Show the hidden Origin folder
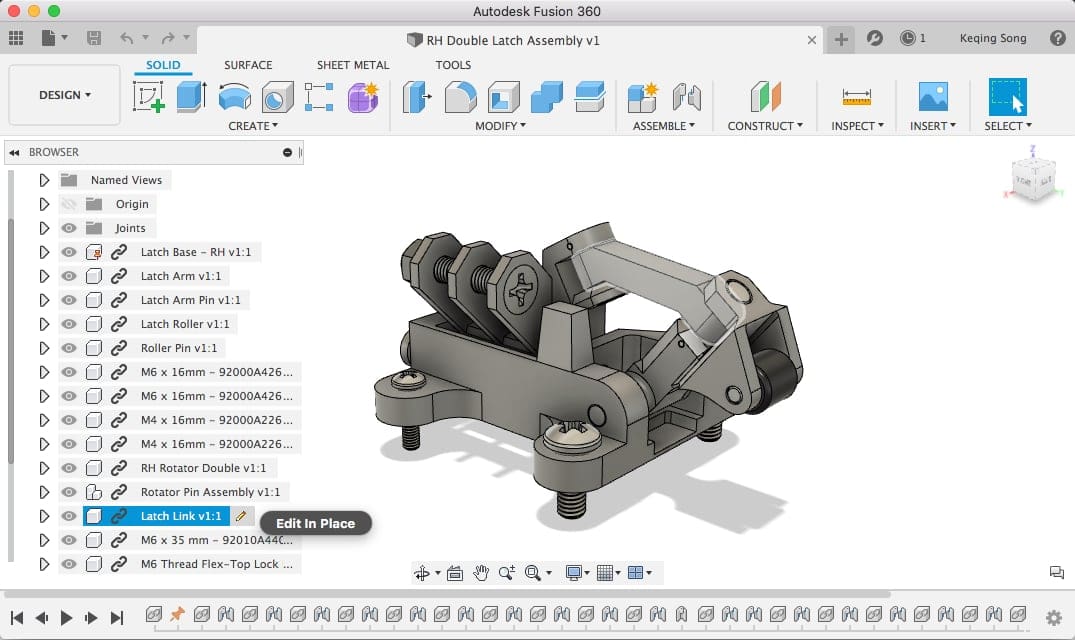 click(69, 204)
